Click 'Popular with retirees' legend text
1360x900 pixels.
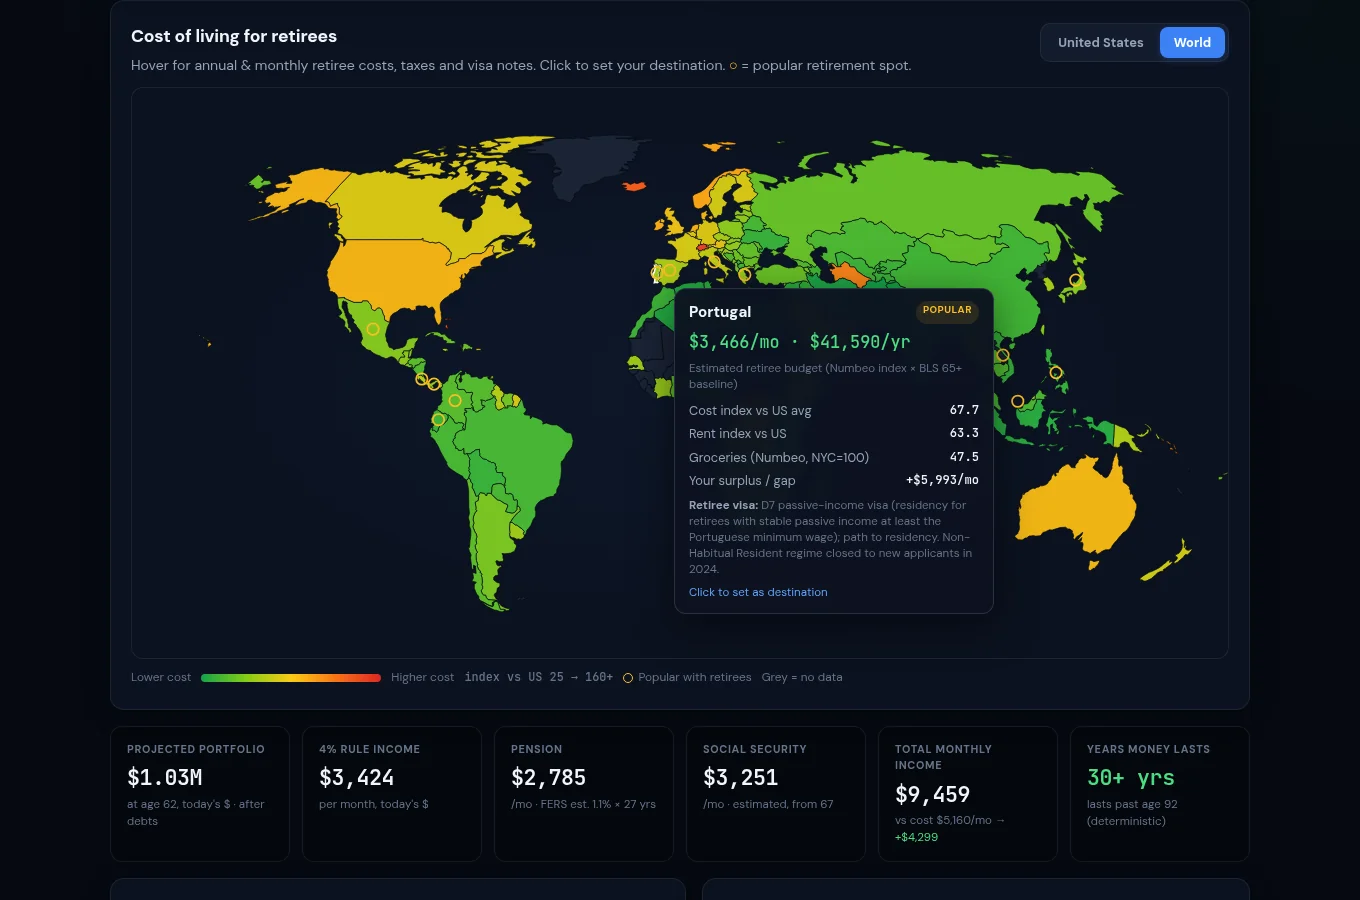[x=695, y=677]
